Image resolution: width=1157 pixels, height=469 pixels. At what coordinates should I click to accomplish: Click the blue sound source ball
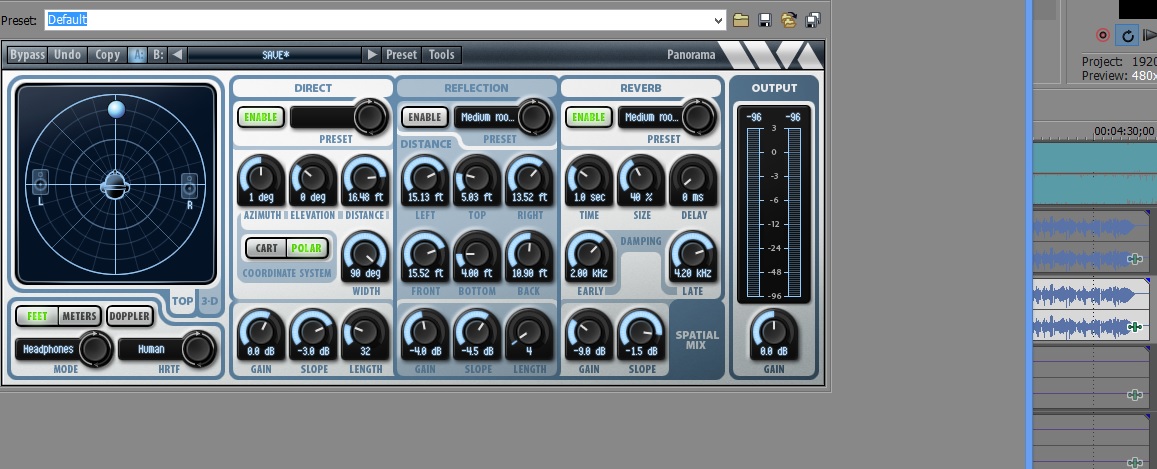(117, 109)
